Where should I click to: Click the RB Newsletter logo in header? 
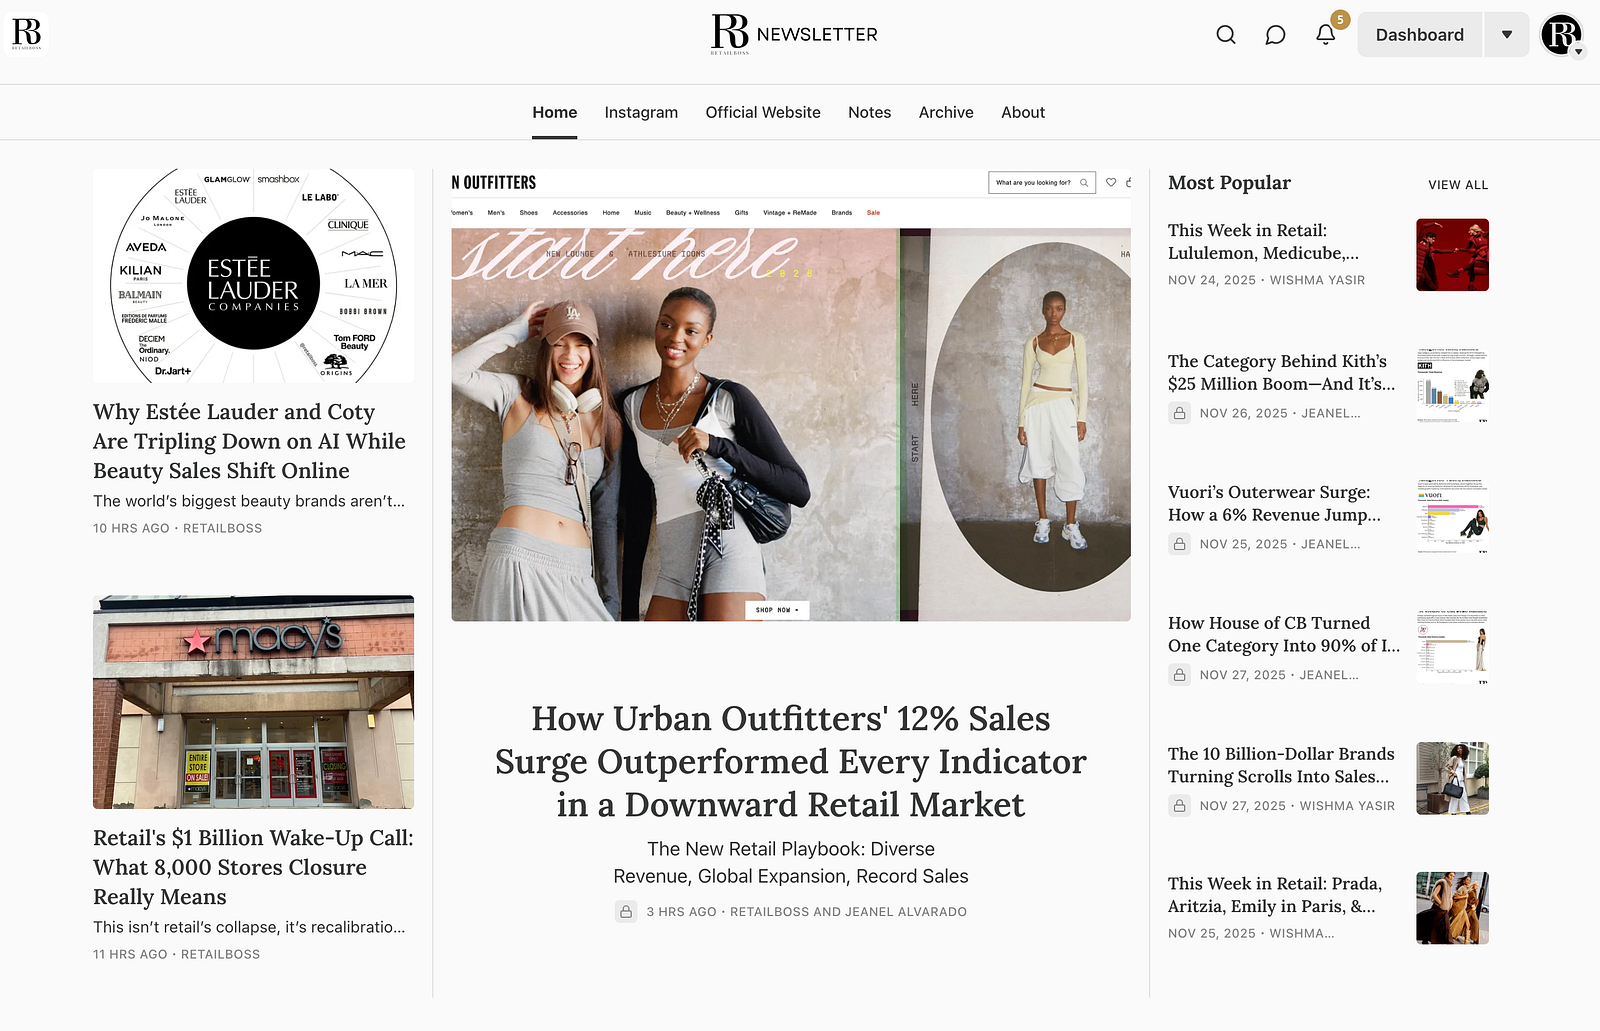tap(795, 34)
